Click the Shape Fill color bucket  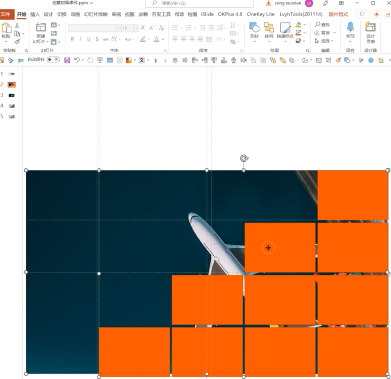(298, 25)
